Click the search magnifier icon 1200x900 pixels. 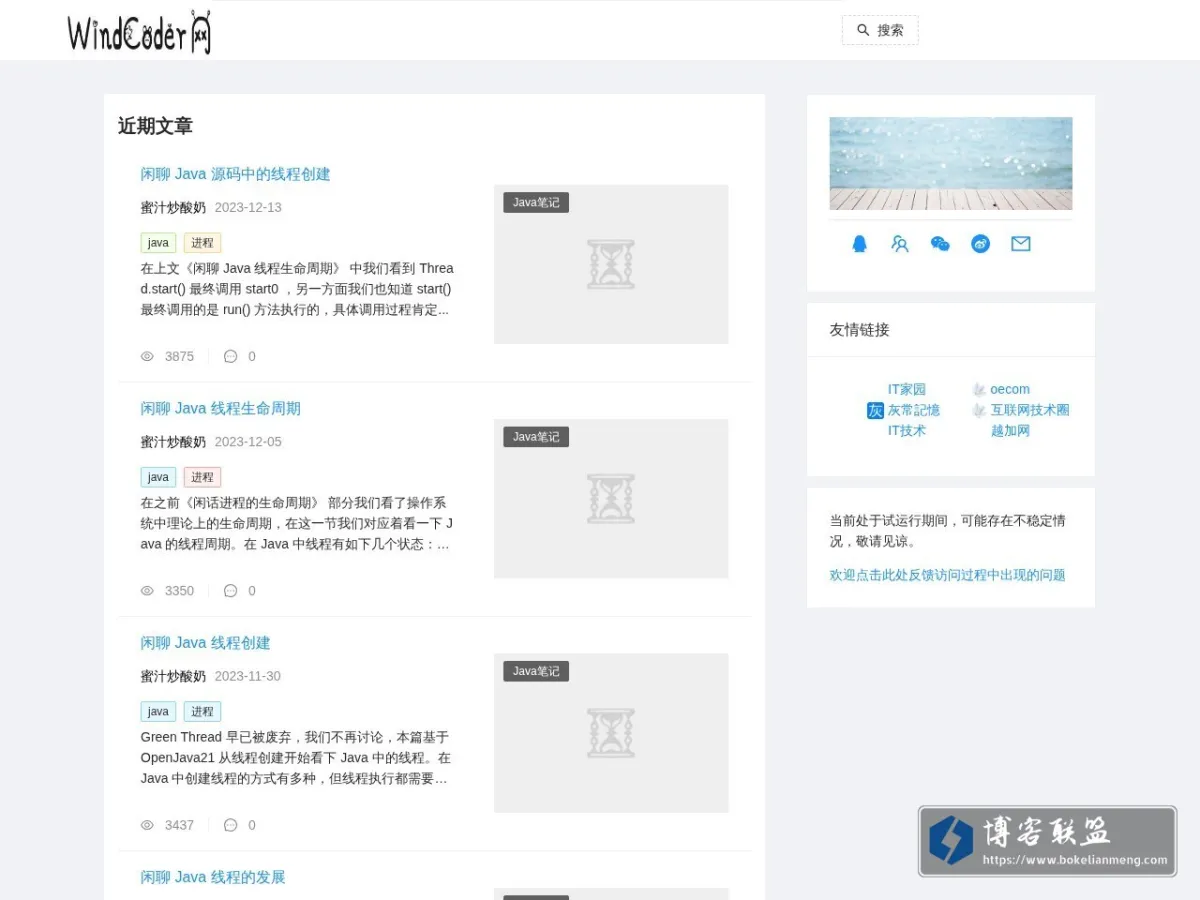point(863,30)
